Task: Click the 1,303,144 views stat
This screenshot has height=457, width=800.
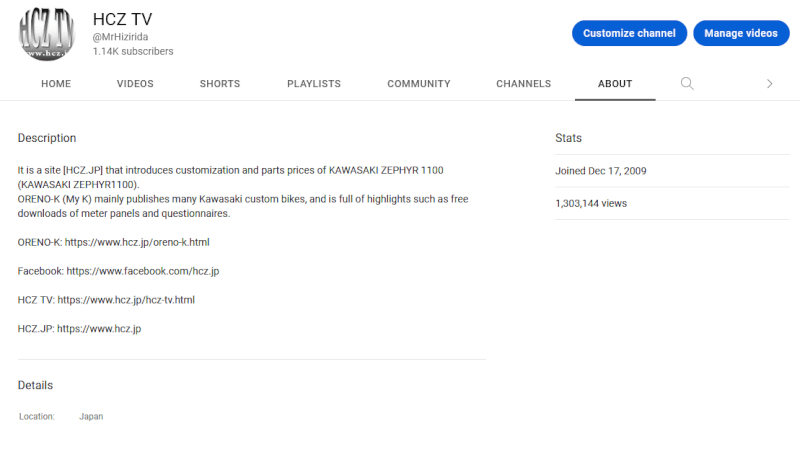Action: pos(591,204)
